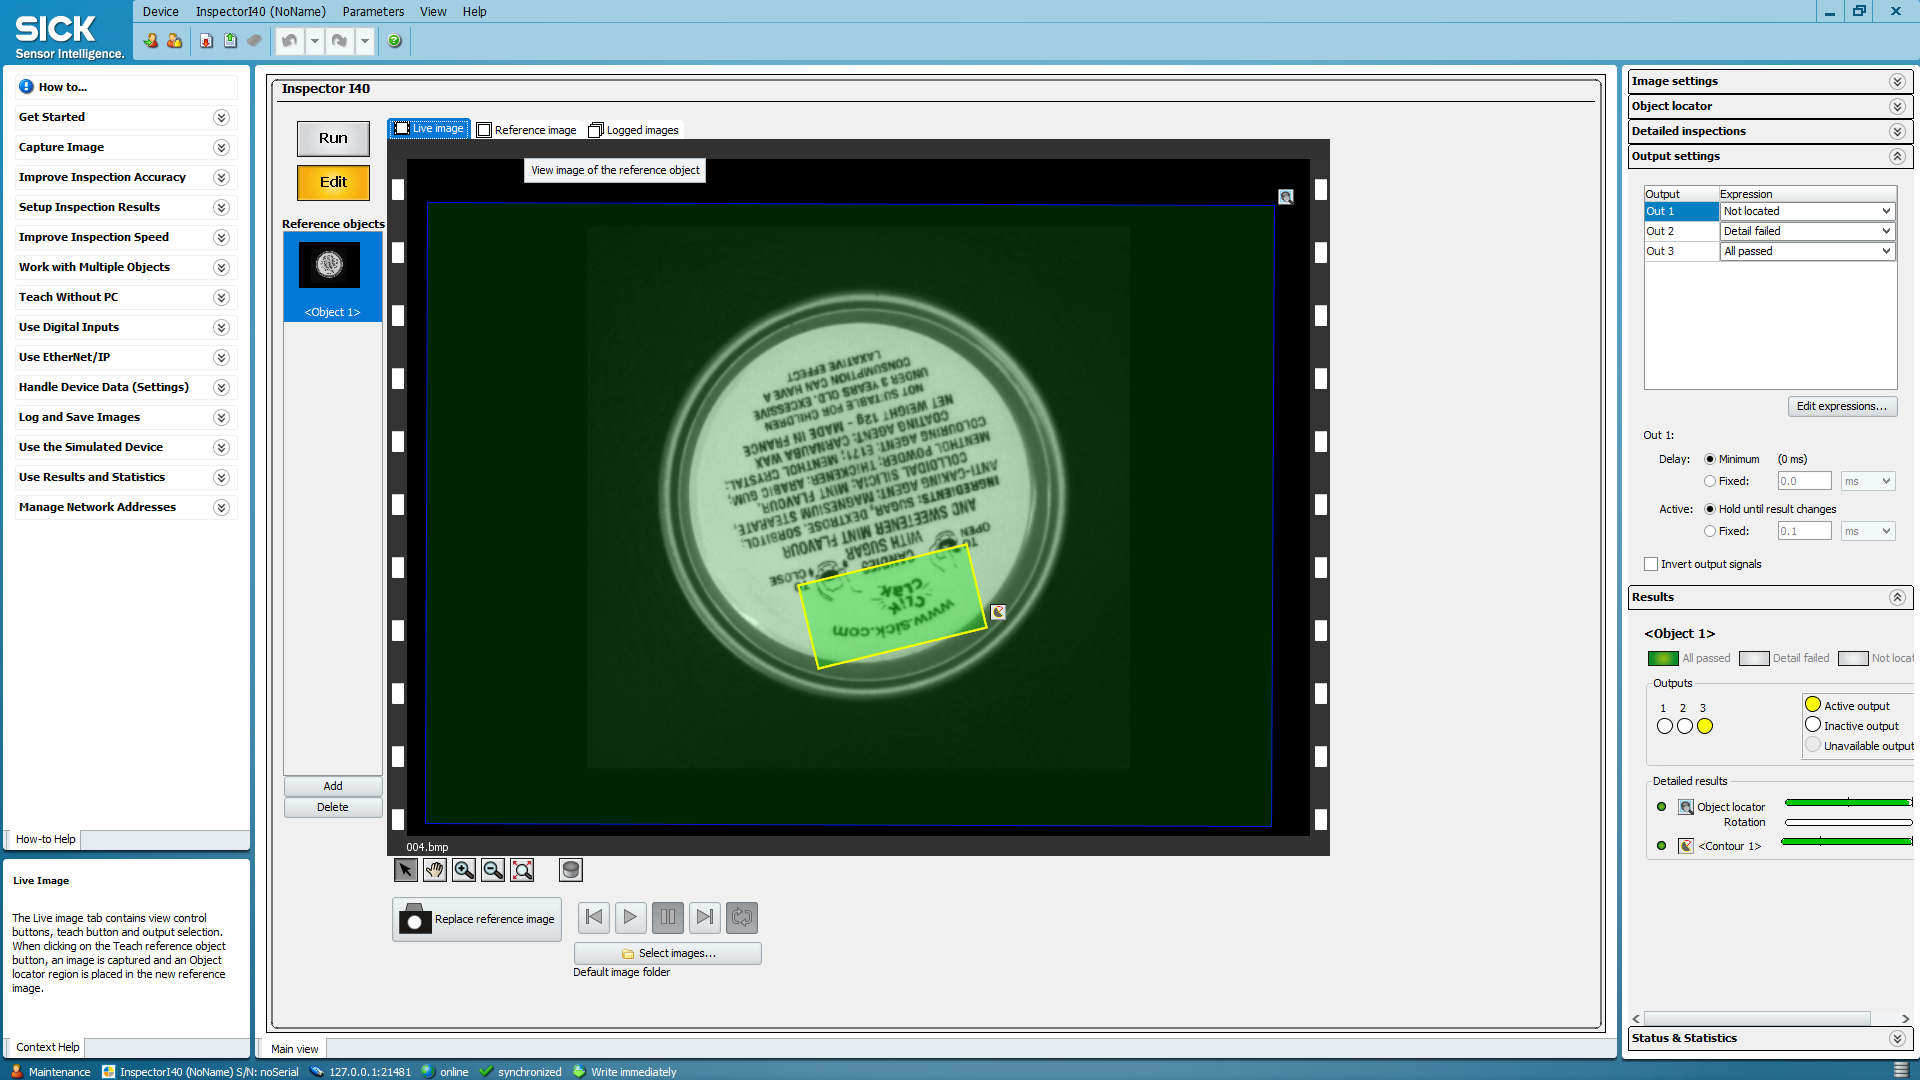Enable the Invert output signals checkbox
The width and height of the screenshot is (1920, 1080).
[1651, 564]
